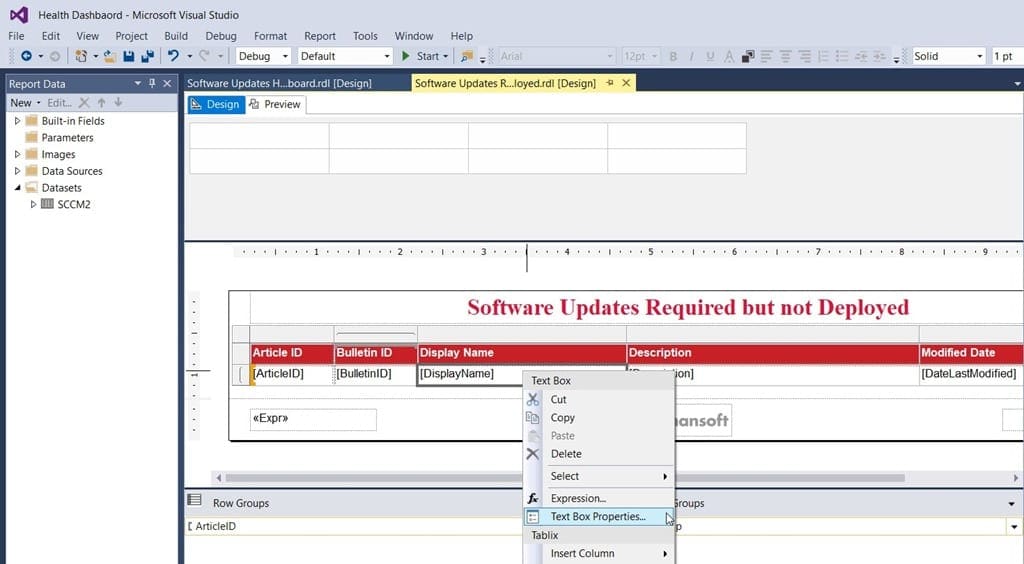Open the Report menu
Screen dimensions: 1024x564
(x=319, y=36)
